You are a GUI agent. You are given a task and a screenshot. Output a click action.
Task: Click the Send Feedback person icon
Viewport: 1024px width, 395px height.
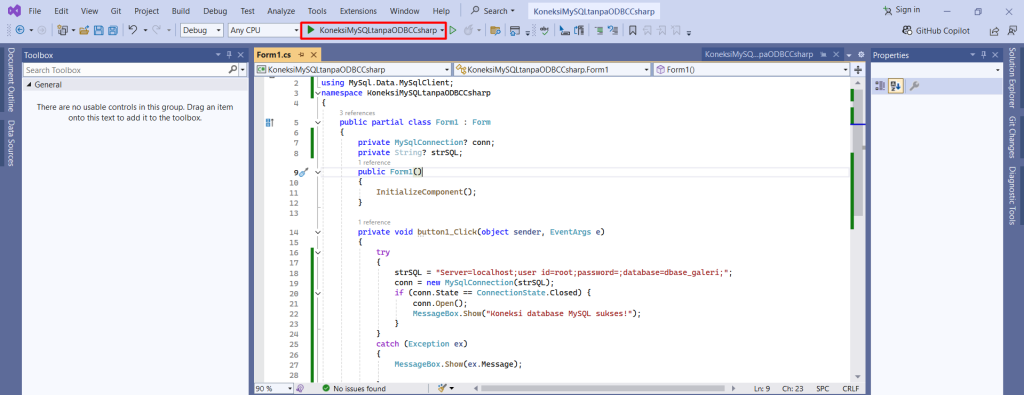tap(1012, 30)
